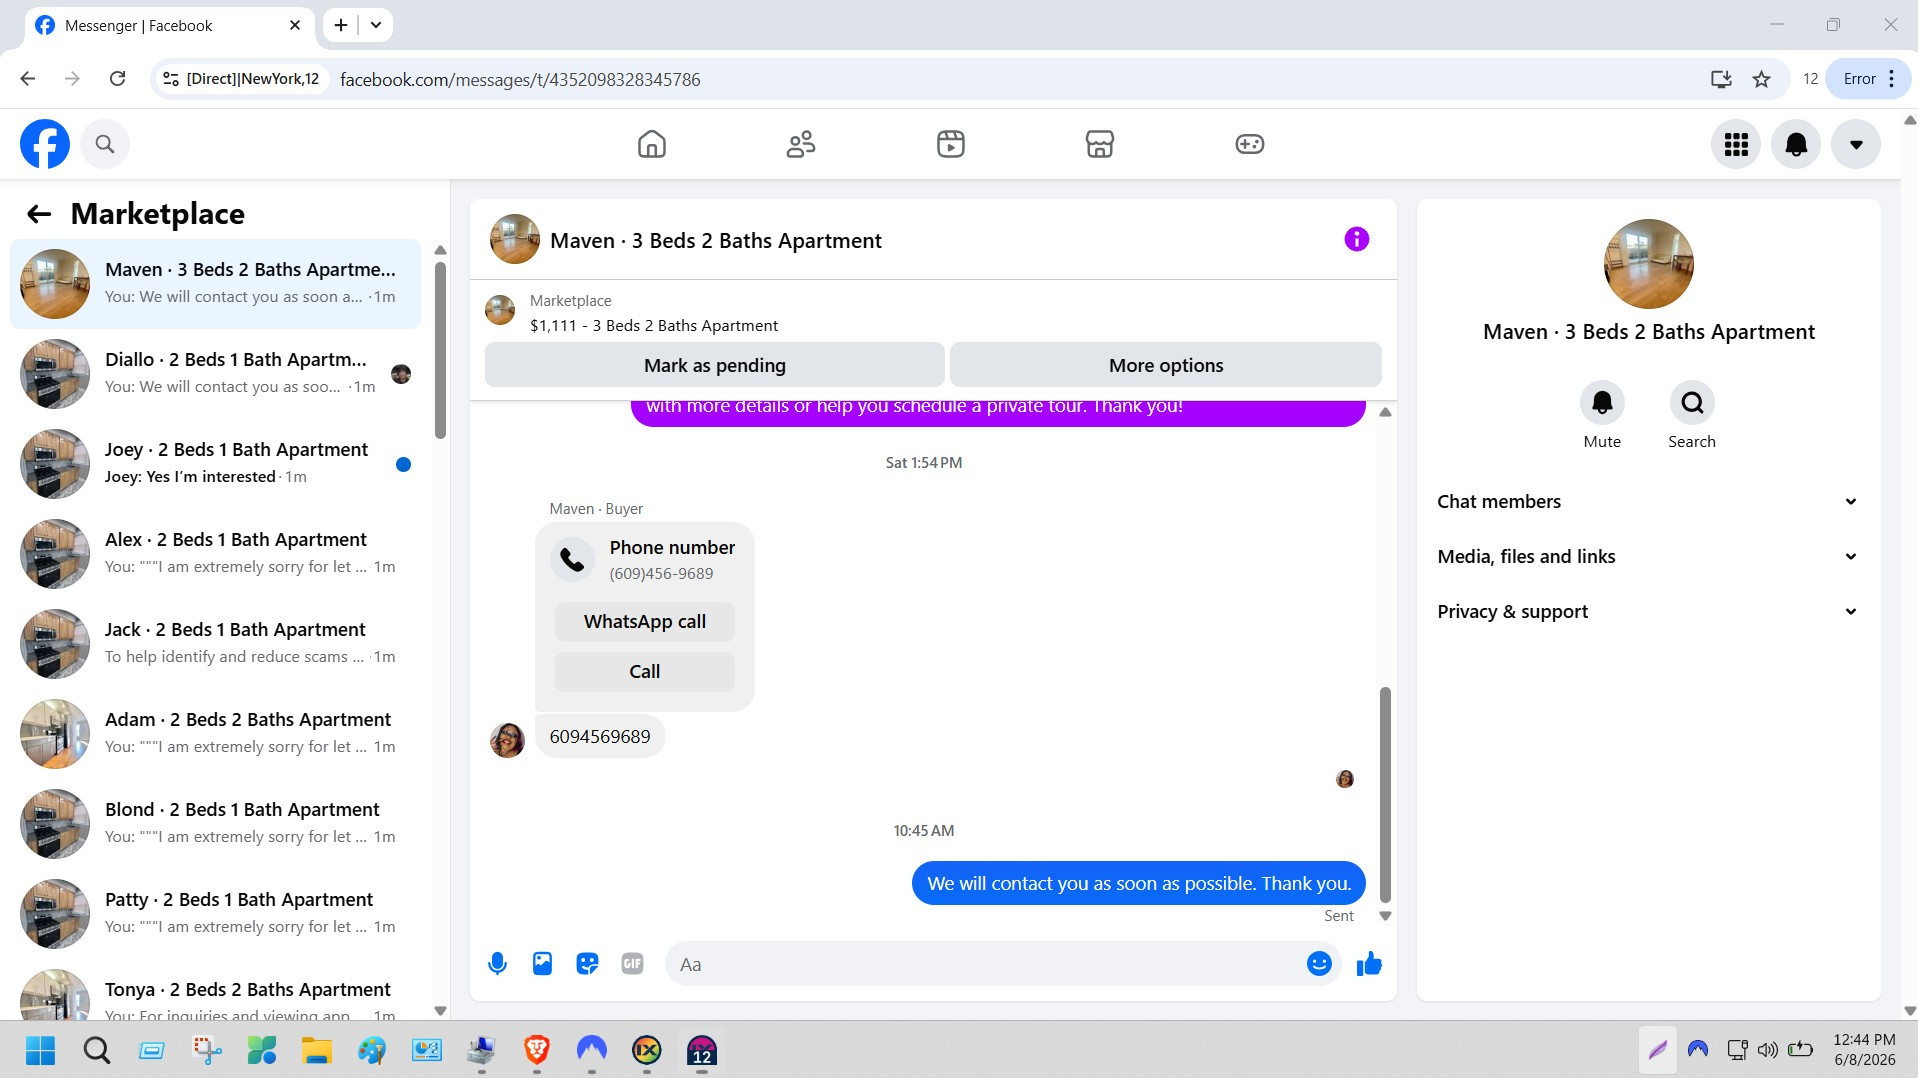Image resolution: width=1918 pixels, height=1078 pixels.
Task: Open Windows taskbar search
Action: (x=96, y=1050)
